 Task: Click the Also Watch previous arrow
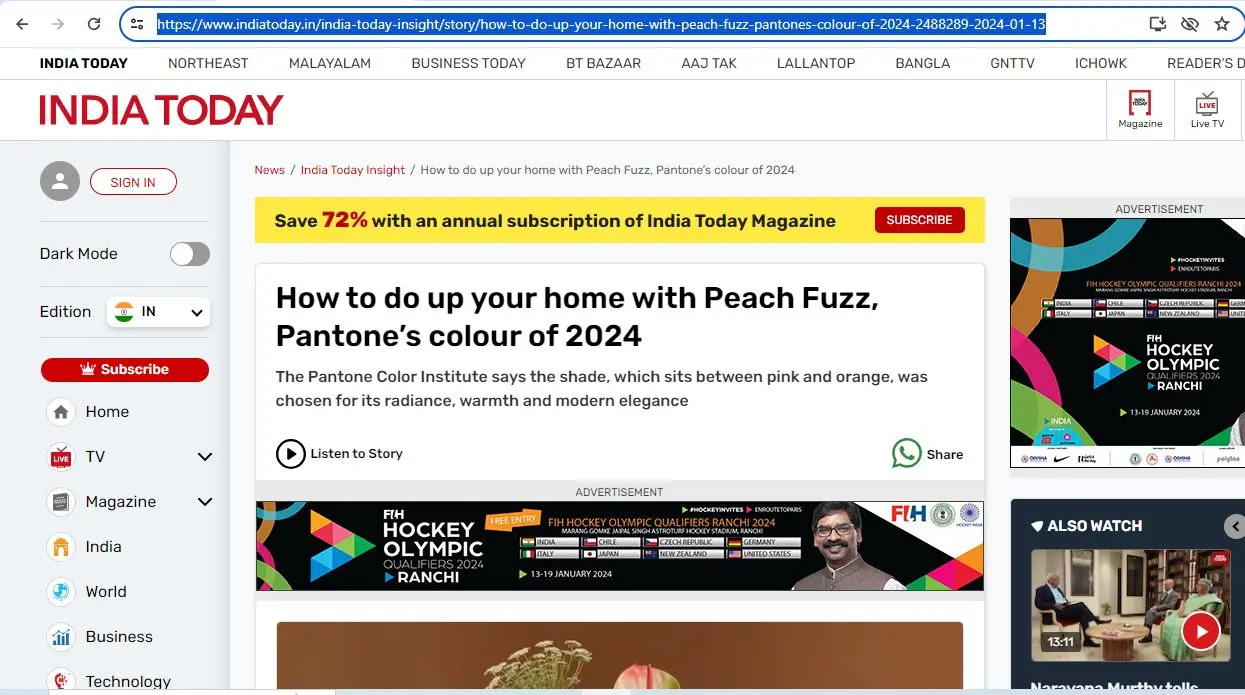(1234, 526)
